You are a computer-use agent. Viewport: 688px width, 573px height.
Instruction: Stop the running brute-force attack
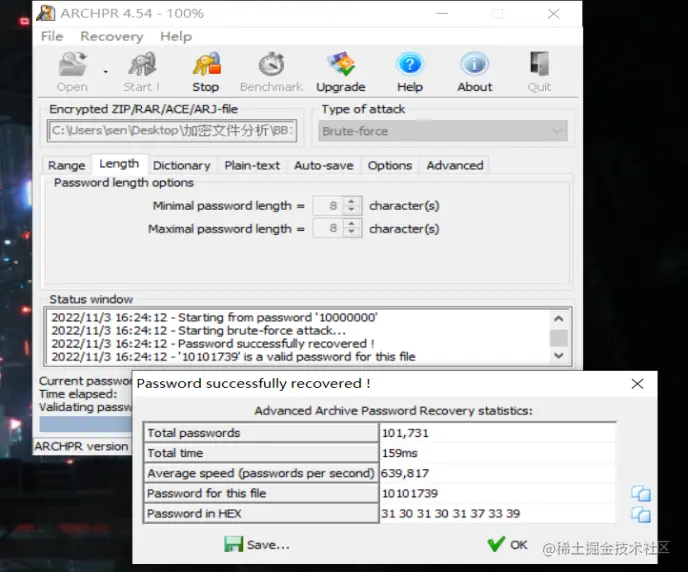point(206,72)
